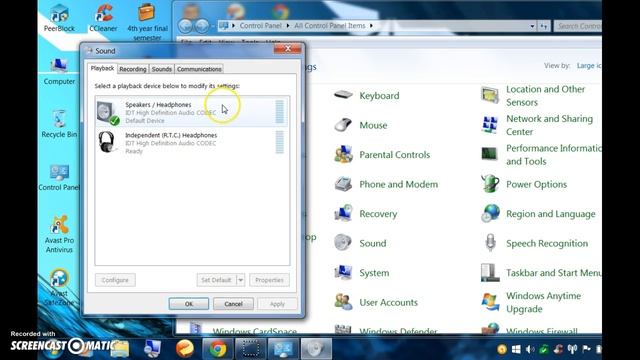This screenshot has height=360, width=640.
Task: Expand arrow after All Control Panel Items
Action: click(x=371, y=26)
